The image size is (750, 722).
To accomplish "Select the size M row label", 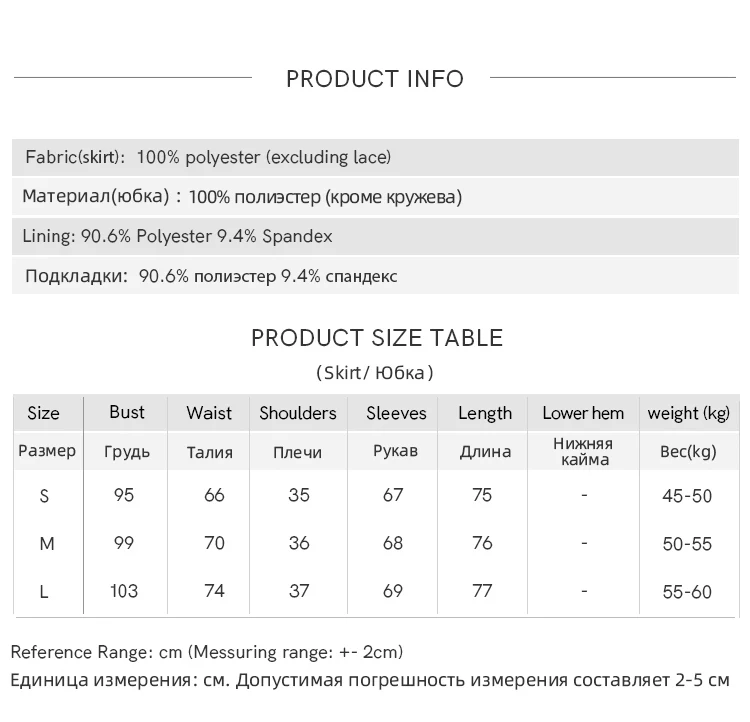I will [46, 544].
